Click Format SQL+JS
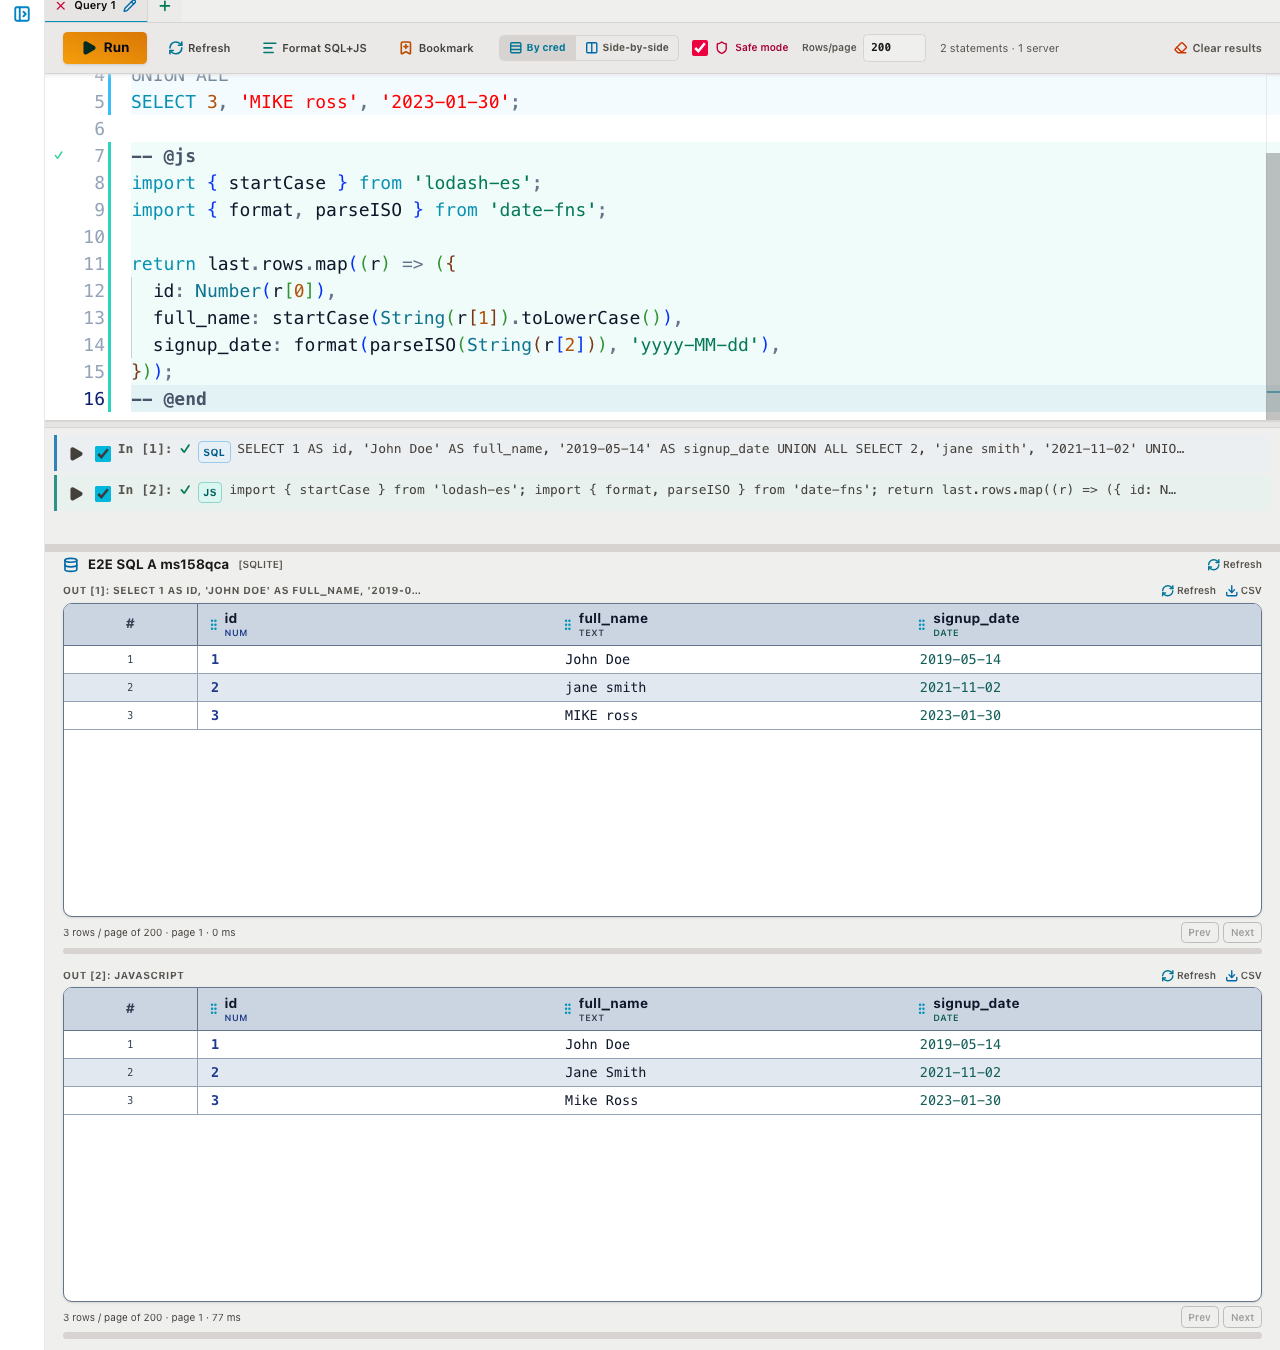Screen dimensions: 1280x1350 click(x=314, y=48)
